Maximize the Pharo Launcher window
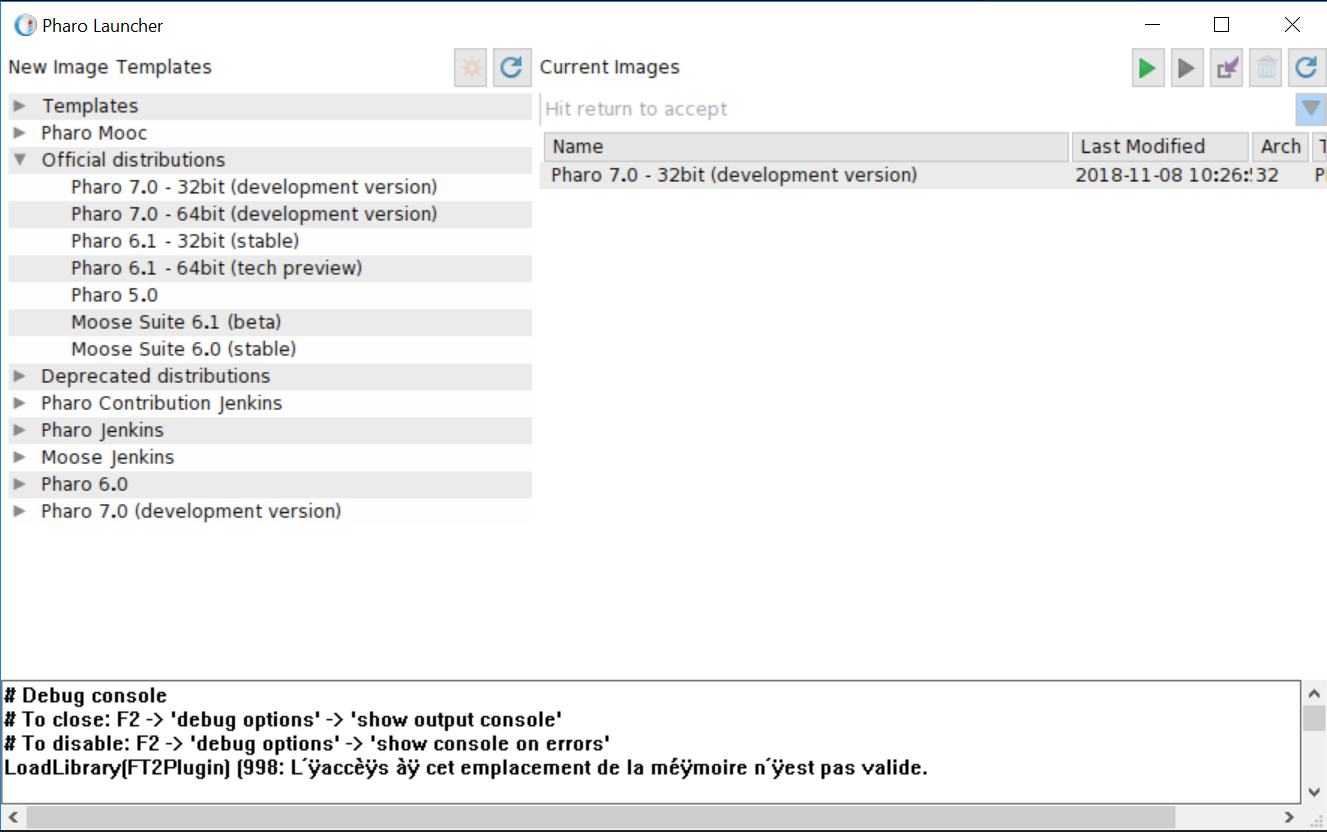The width and height of the screenshot is (1327, 832). (1221, 25)
